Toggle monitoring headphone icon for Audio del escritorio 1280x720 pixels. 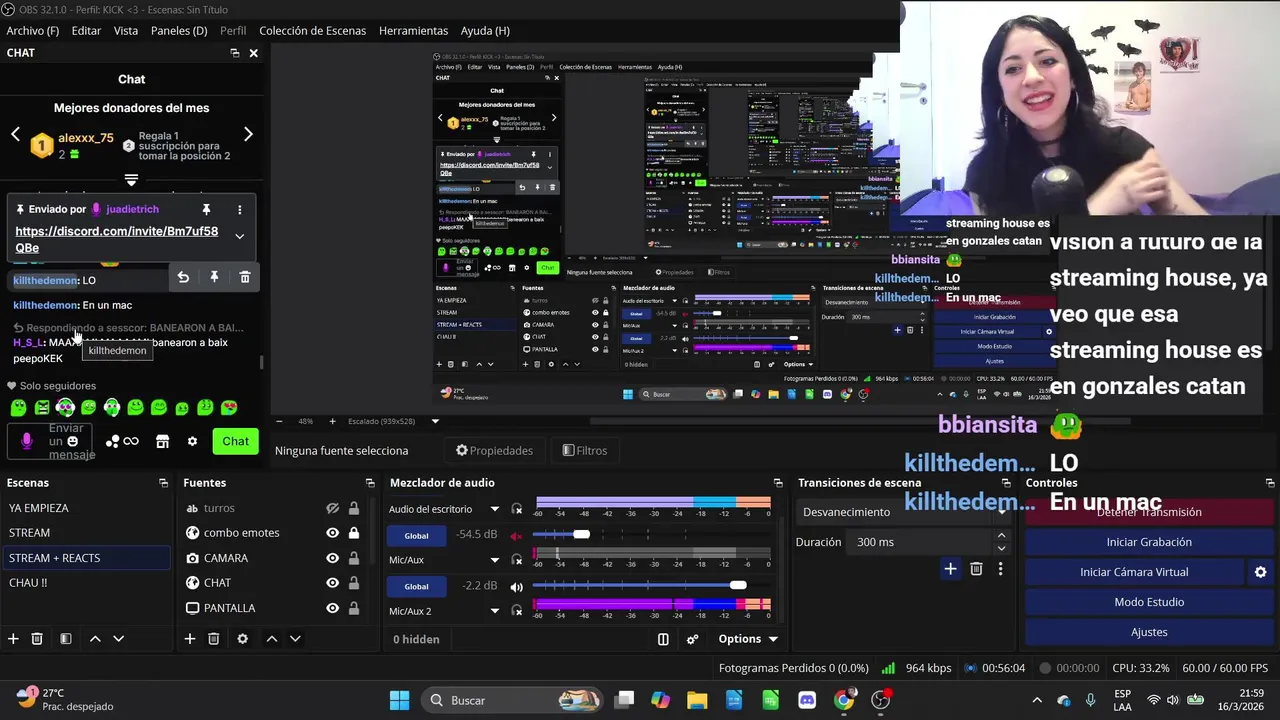[x=517, y=509]
